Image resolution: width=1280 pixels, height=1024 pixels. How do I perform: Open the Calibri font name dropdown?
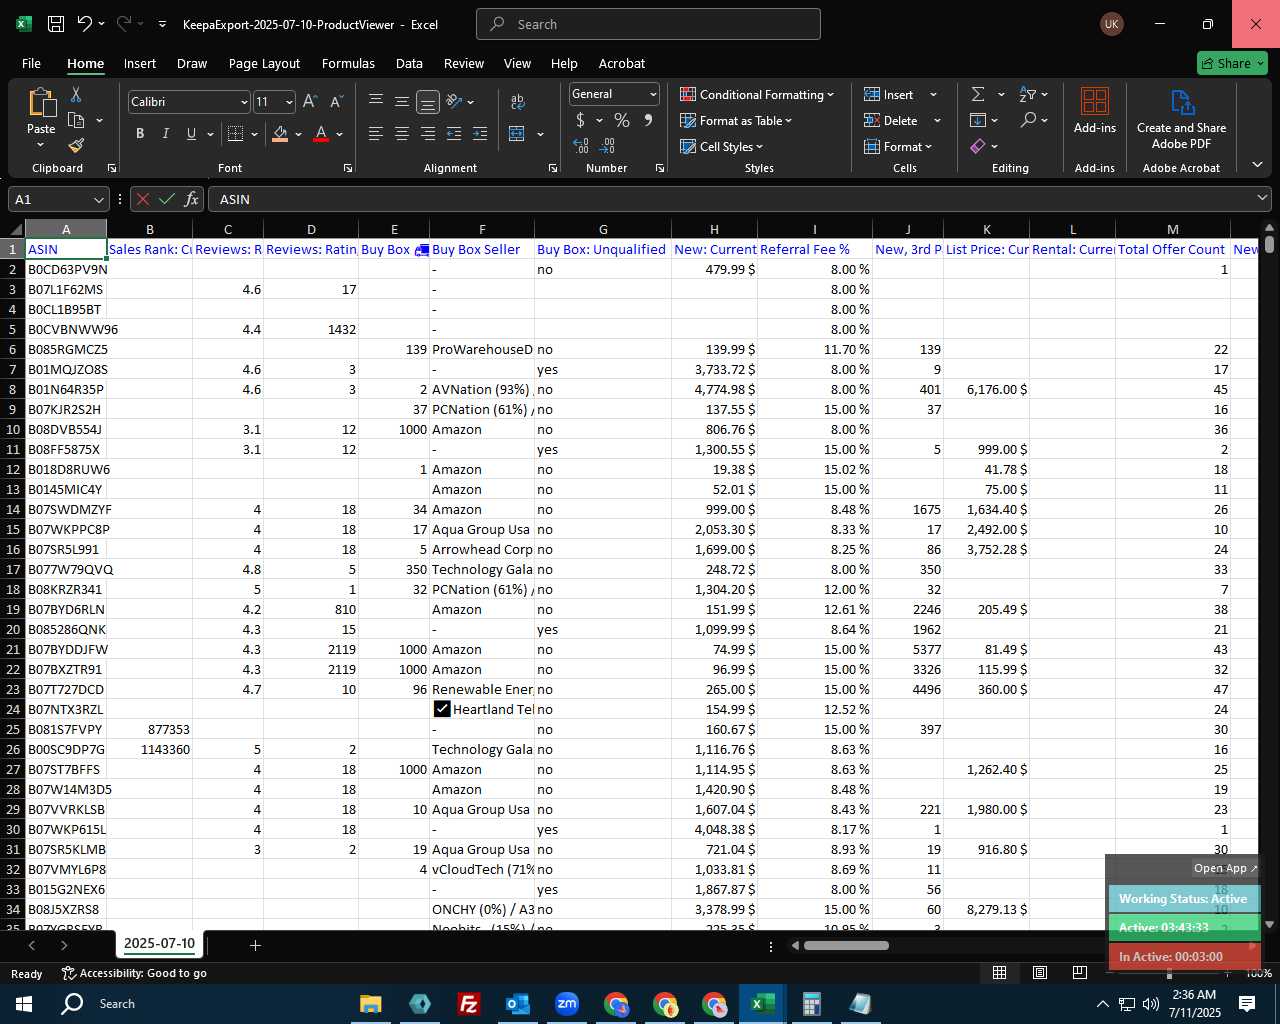[244, 102]
